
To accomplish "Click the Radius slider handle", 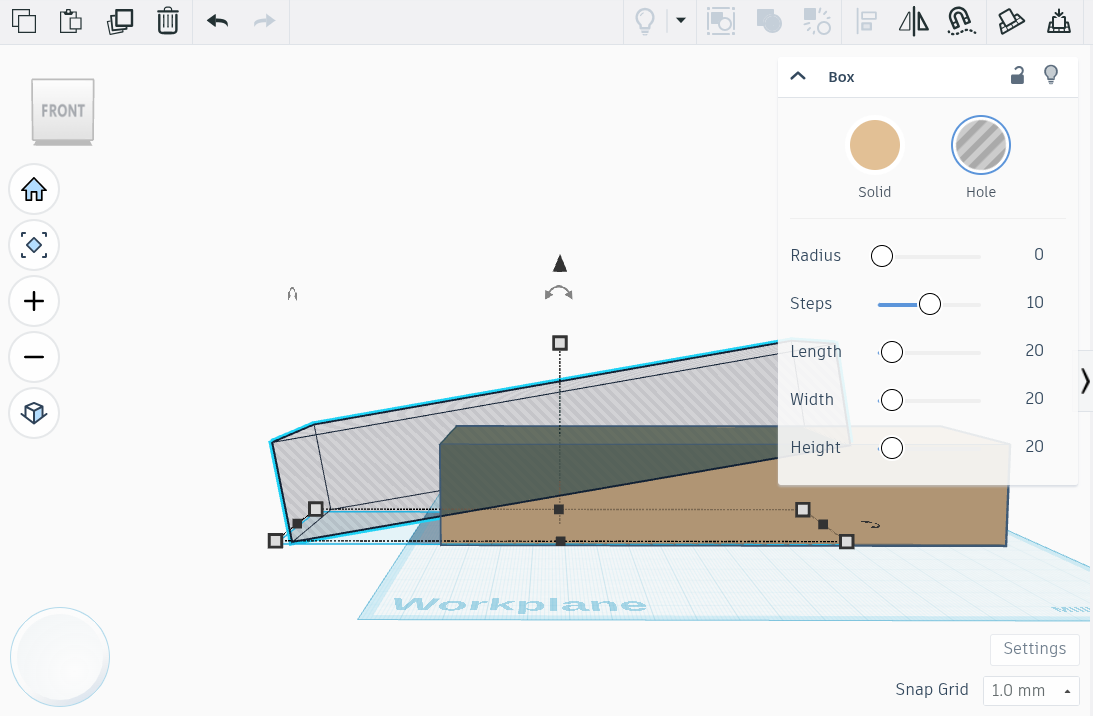I will tap(882, 256).
